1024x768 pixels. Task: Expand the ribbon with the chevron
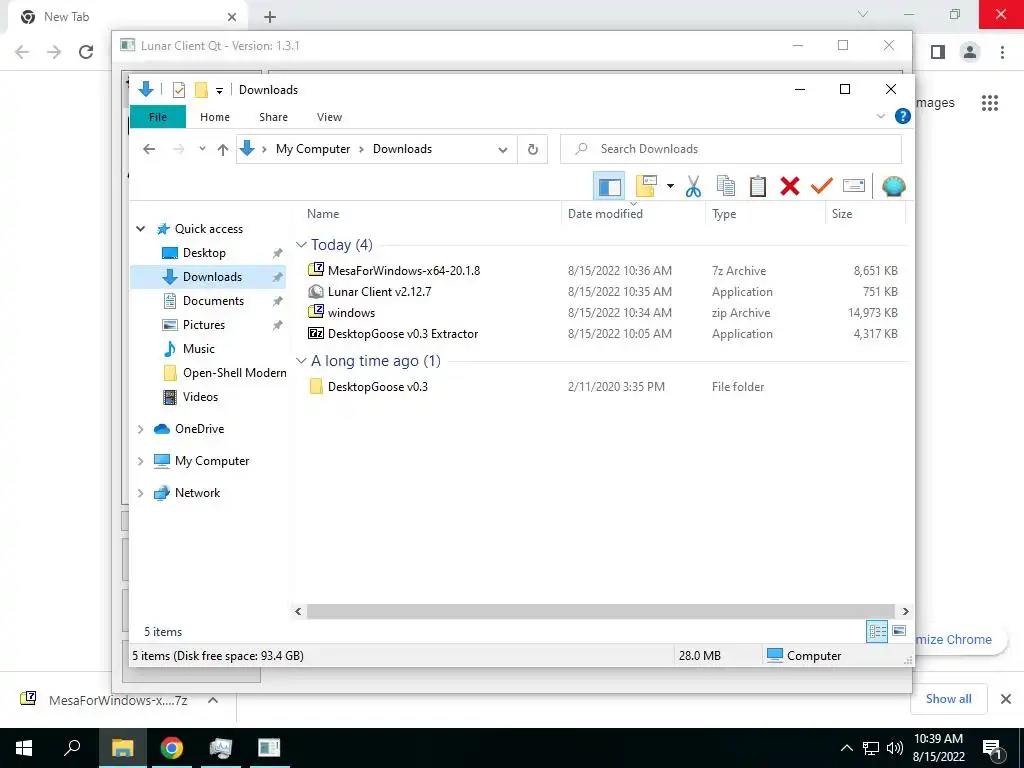(x=880, y=116)
